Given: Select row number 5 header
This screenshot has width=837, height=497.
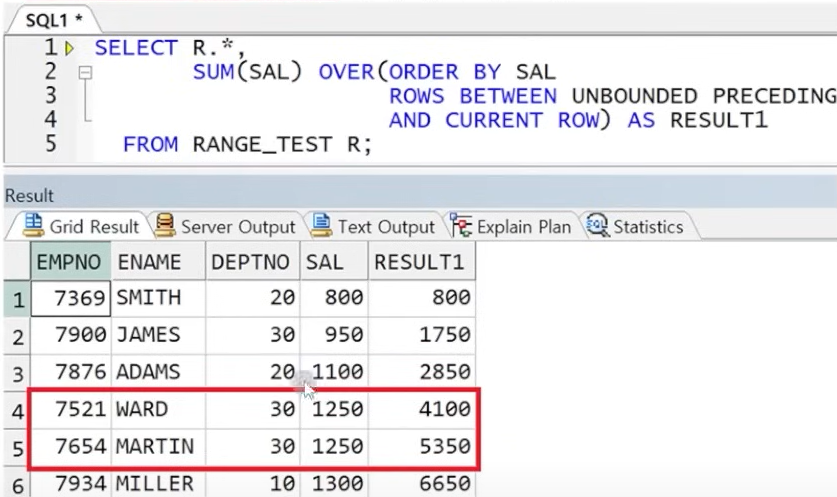Looking at the screenshot, I should [x=17, y=448].
